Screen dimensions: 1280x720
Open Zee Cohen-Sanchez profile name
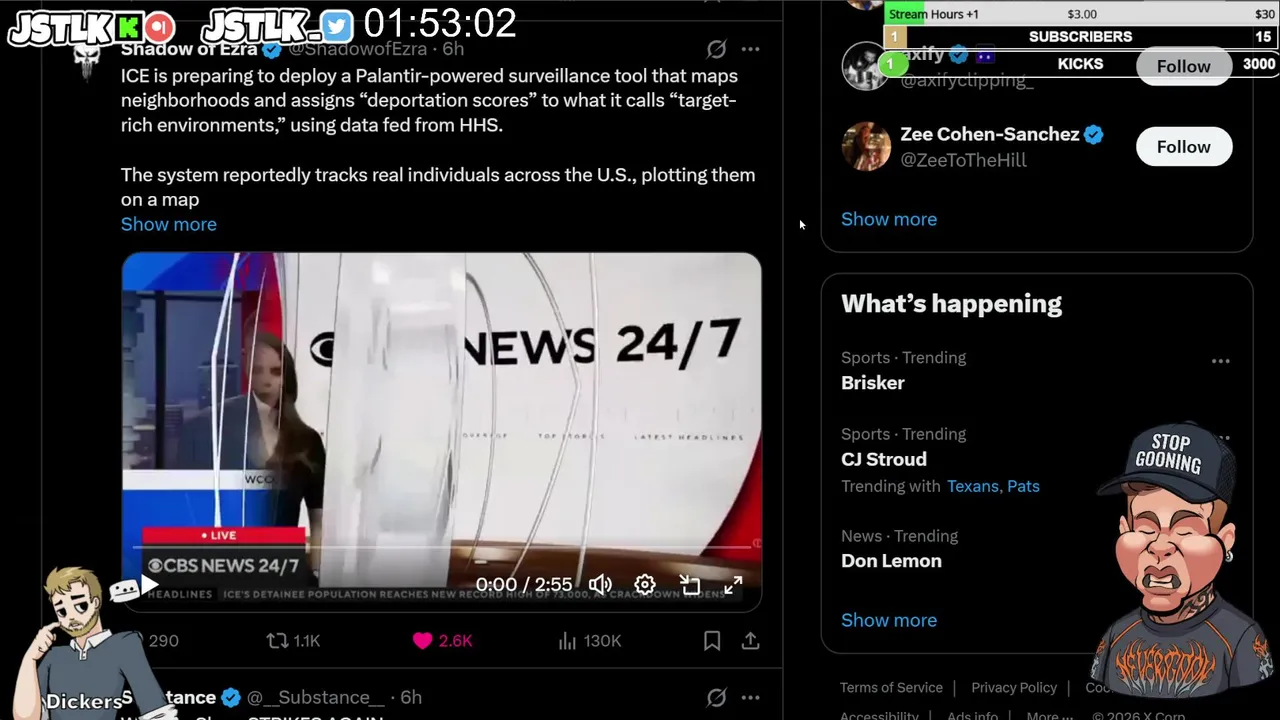pos(989,134)
